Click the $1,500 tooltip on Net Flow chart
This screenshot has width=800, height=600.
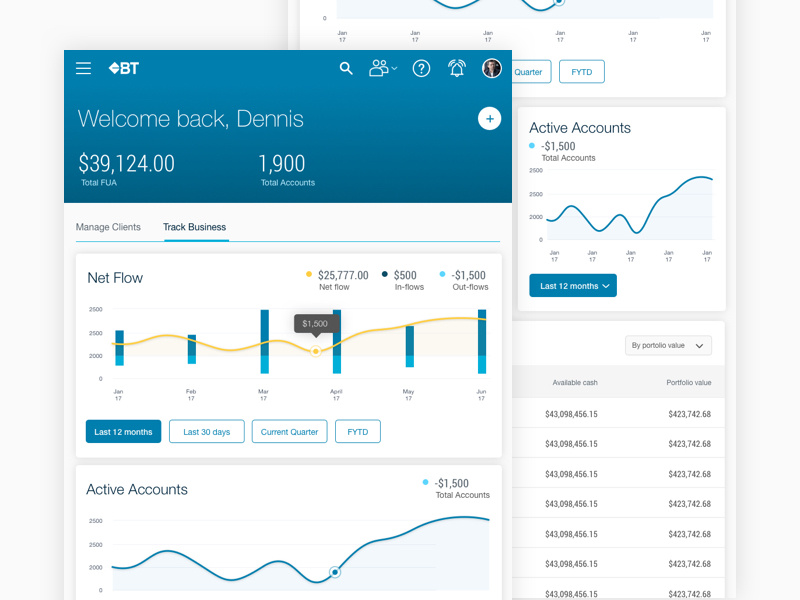pos(315,324)
